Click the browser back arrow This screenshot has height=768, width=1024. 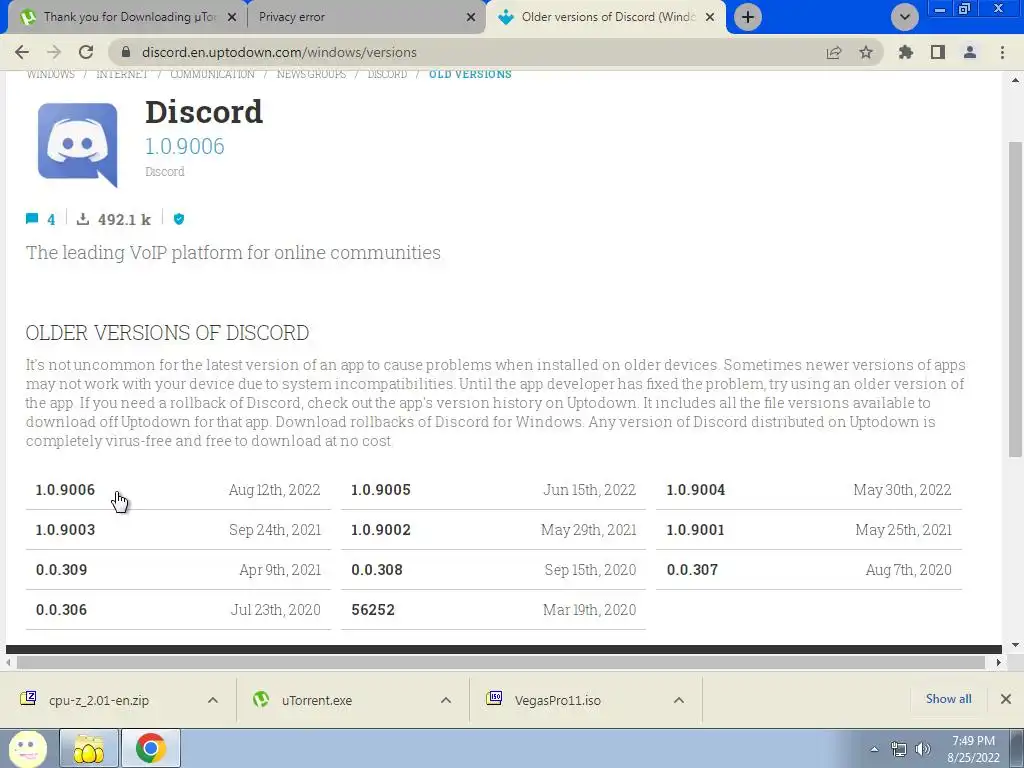[x=22, y=52]
